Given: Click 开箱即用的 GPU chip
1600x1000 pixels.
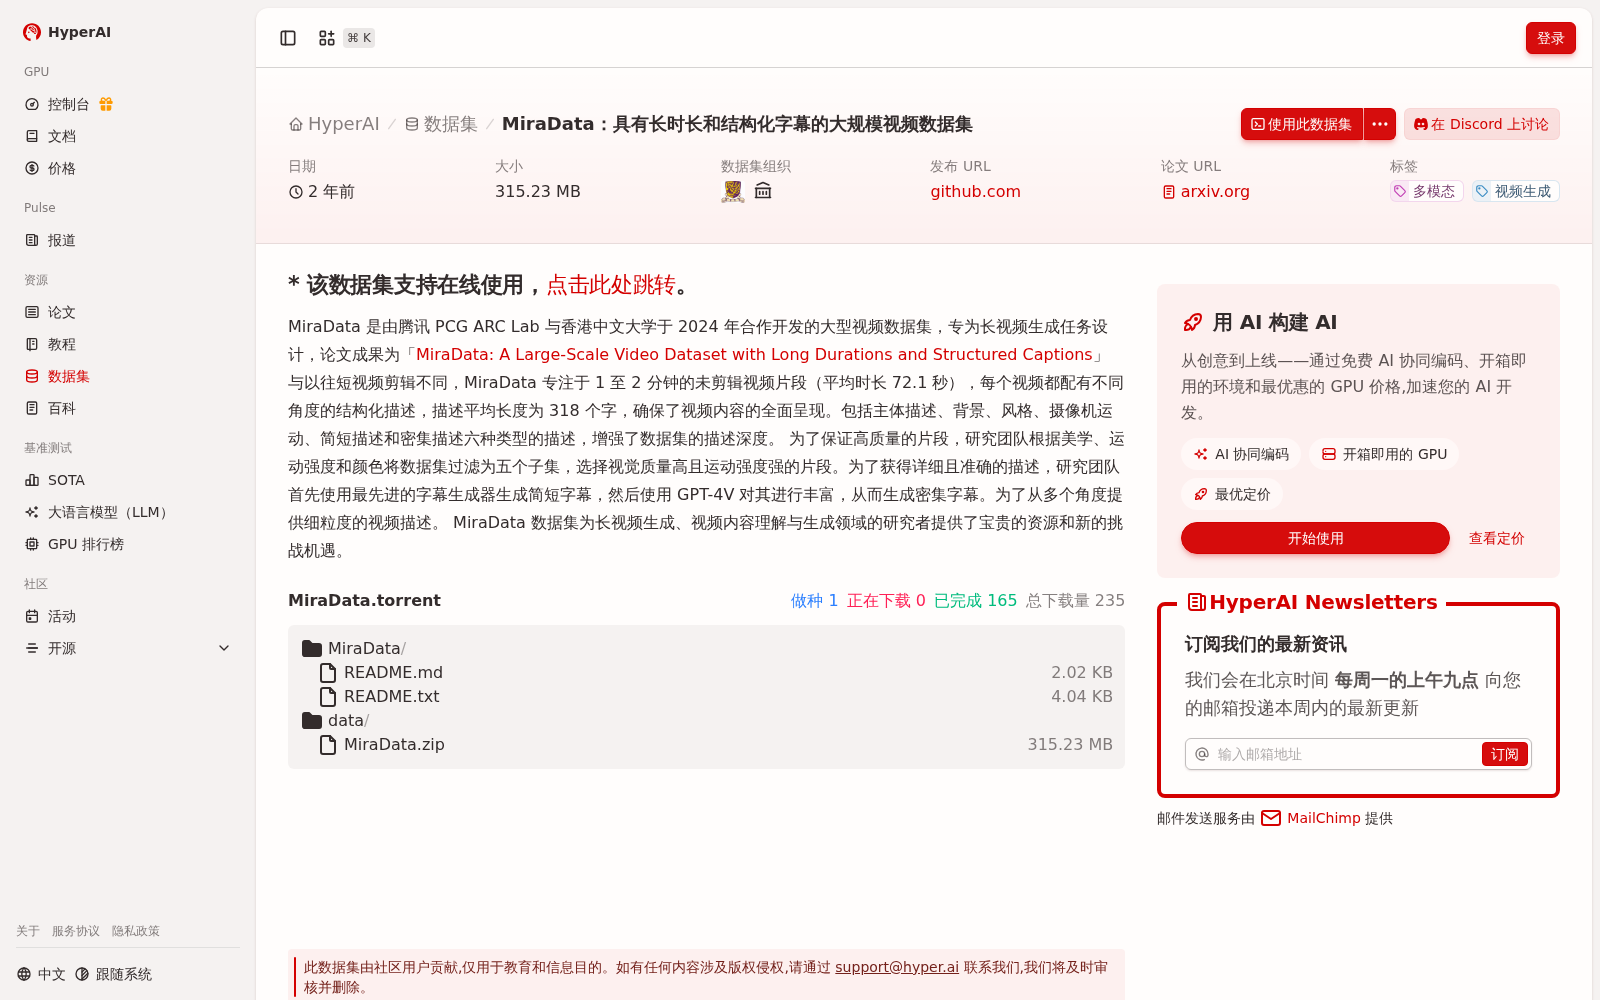Looking at the screenshot, I should 1384,454.
